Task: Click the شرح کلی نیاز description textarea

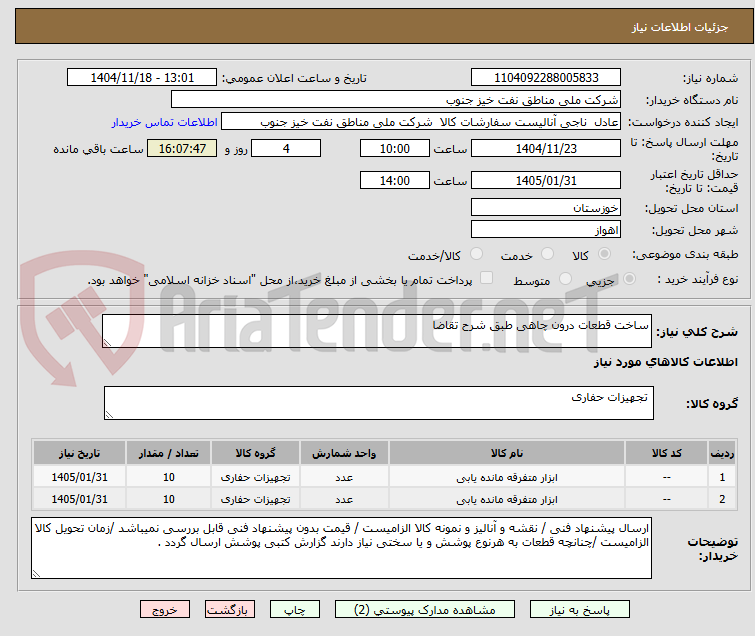Action: [377, 331]
